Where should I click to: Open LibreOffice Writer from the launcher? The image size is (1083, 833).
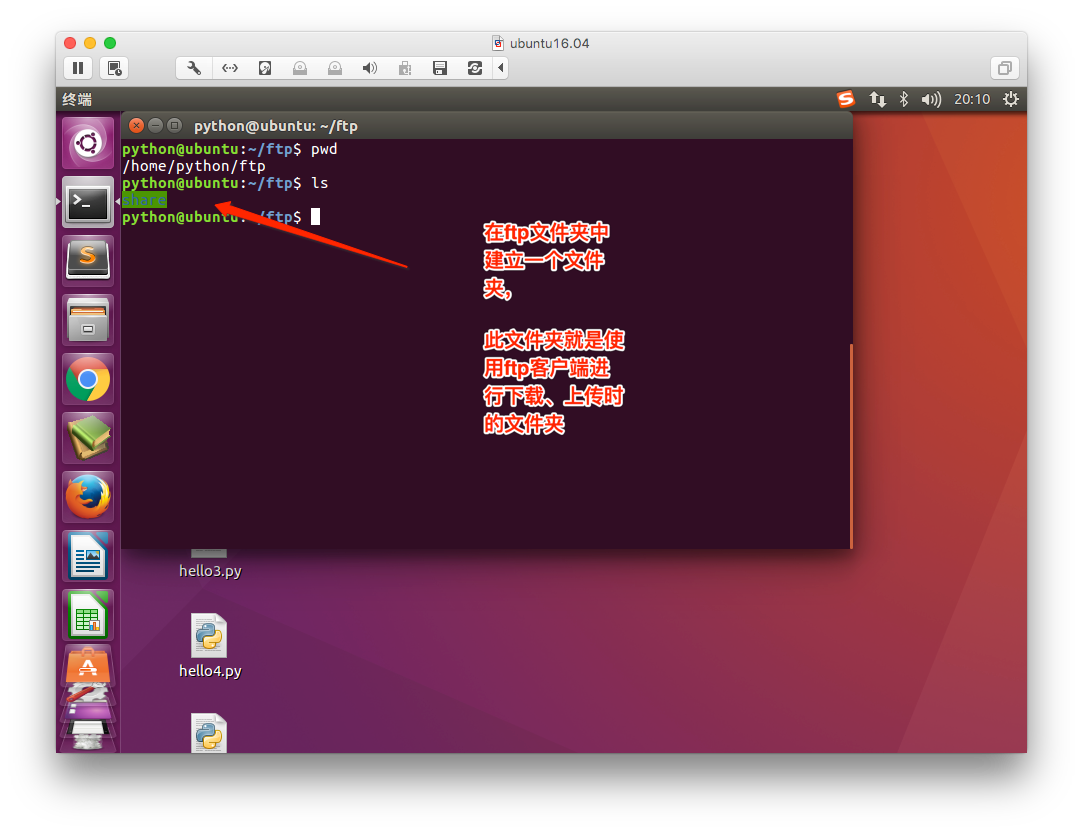(x=88, y=556)
